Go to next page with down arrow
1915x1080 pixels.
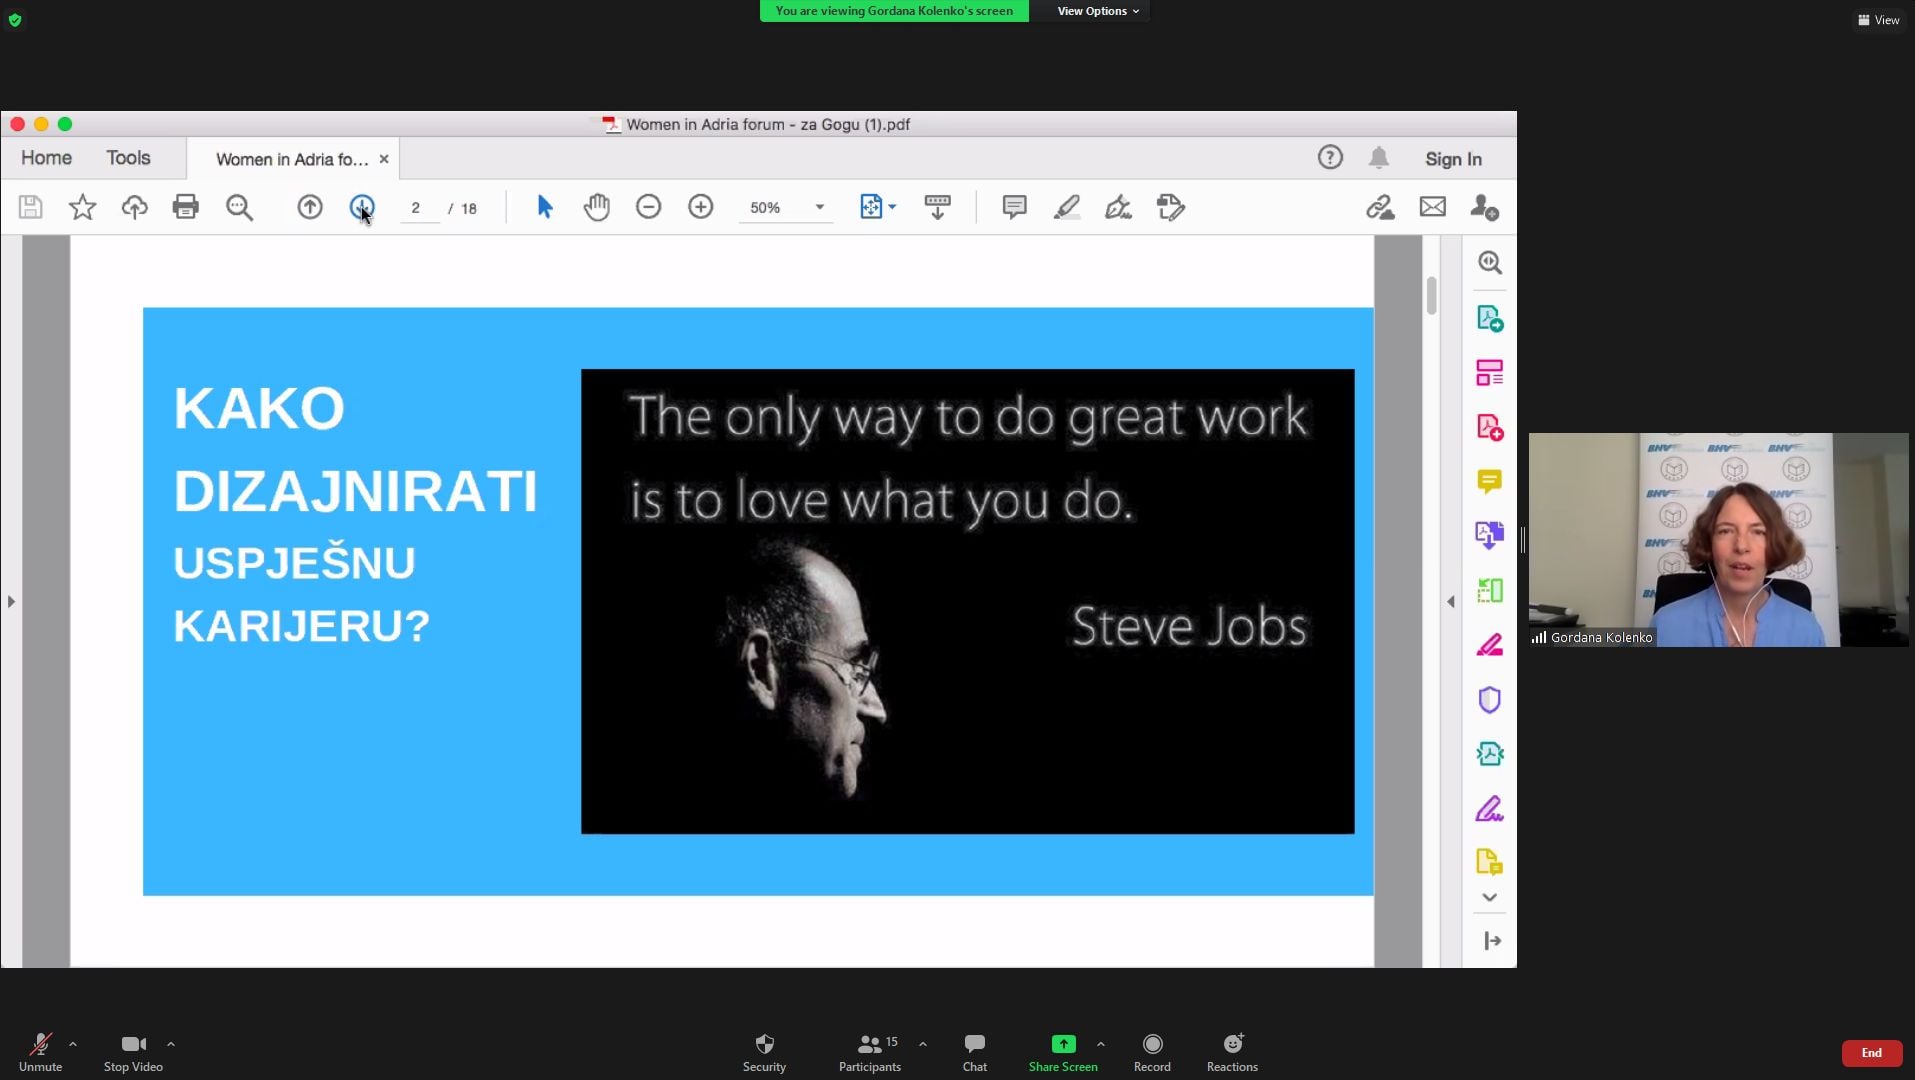click(362, 207)
